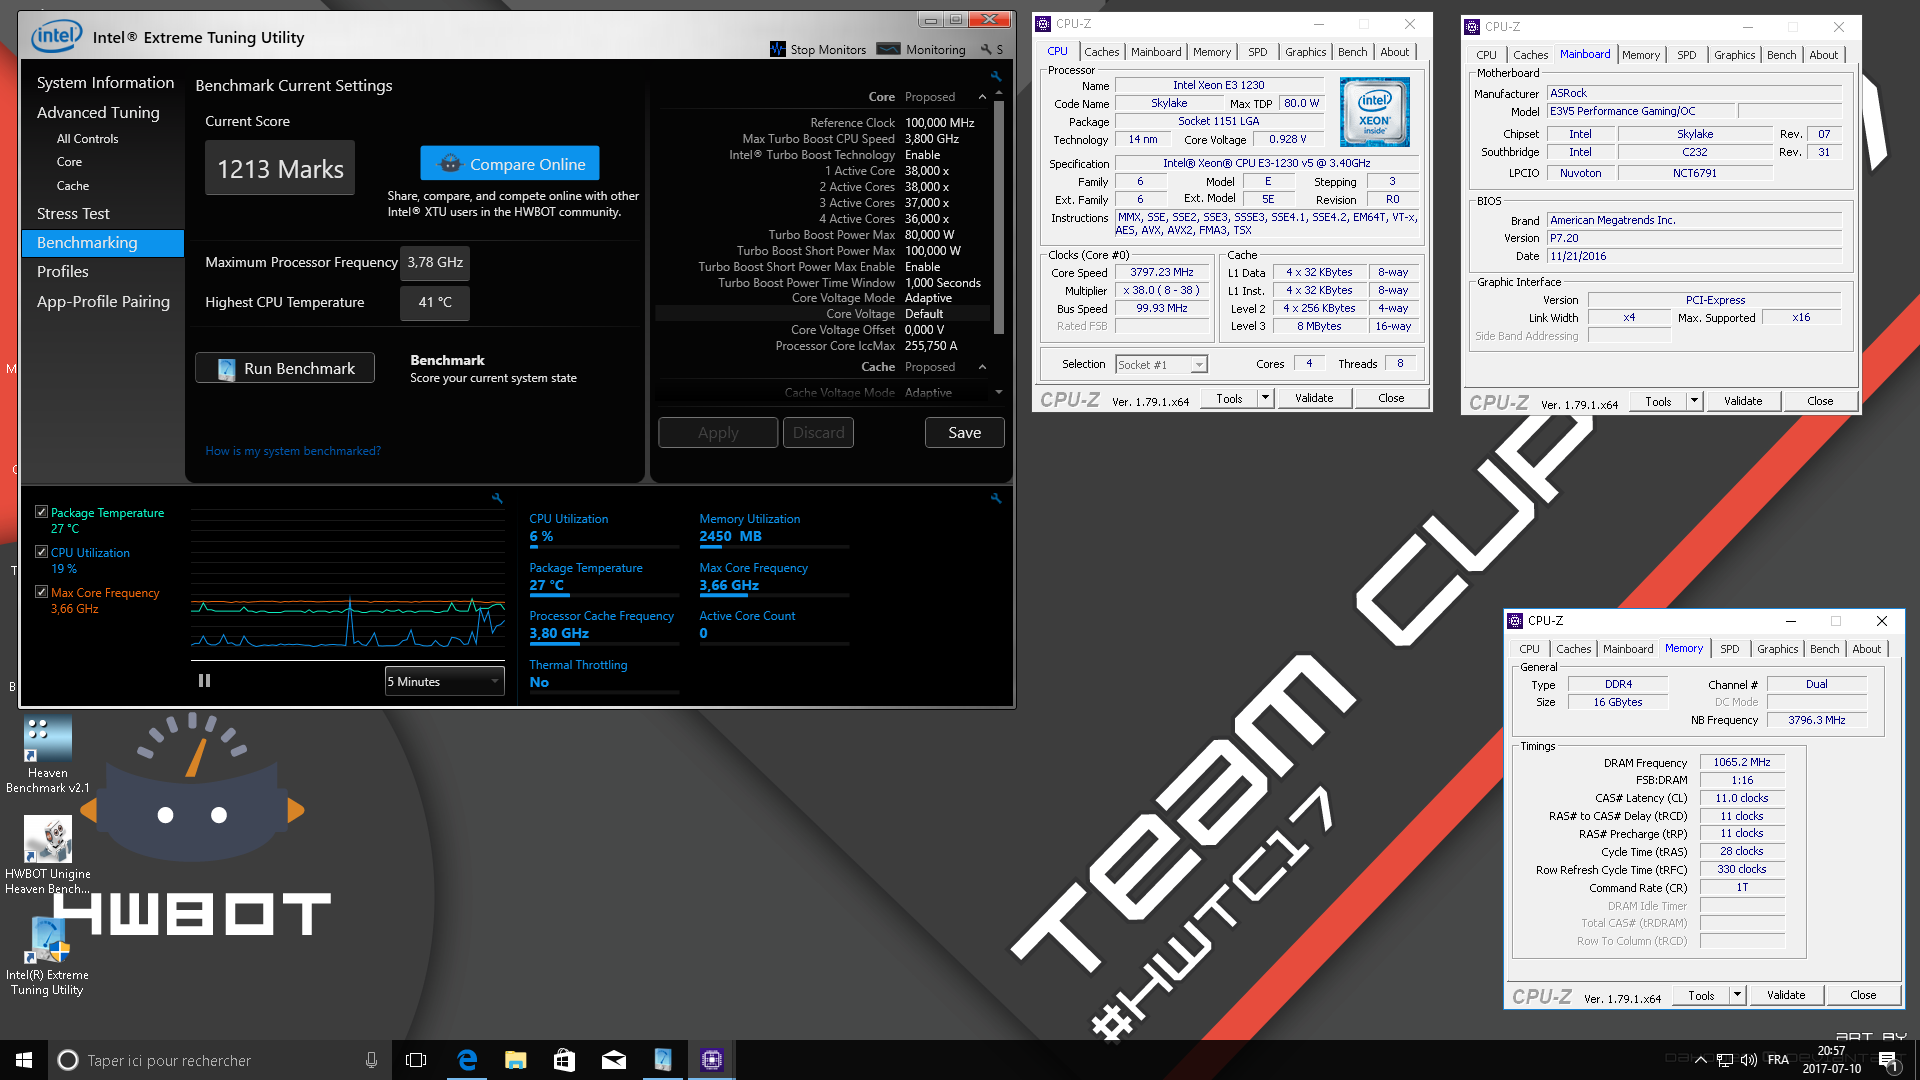Click the Stop Monitors waveform icon
The height and width of the screenshot is (1080, 1920).
(777, 49)
